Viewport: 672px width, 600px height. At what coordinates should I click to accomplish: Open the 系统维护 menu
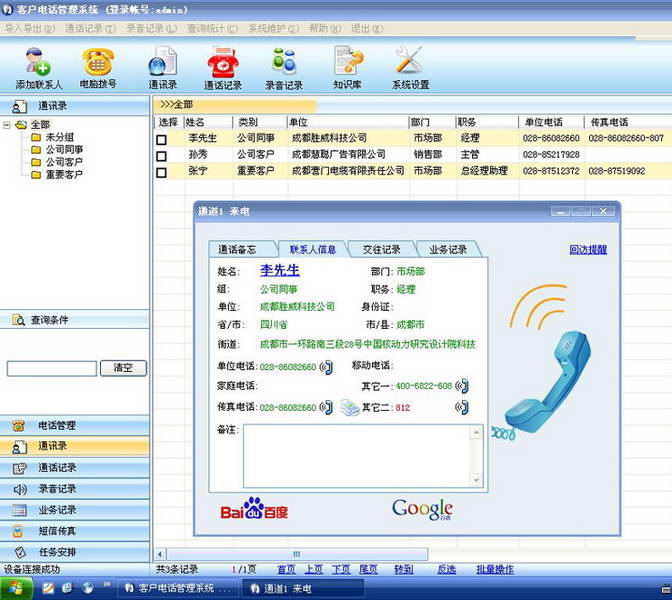274,29
